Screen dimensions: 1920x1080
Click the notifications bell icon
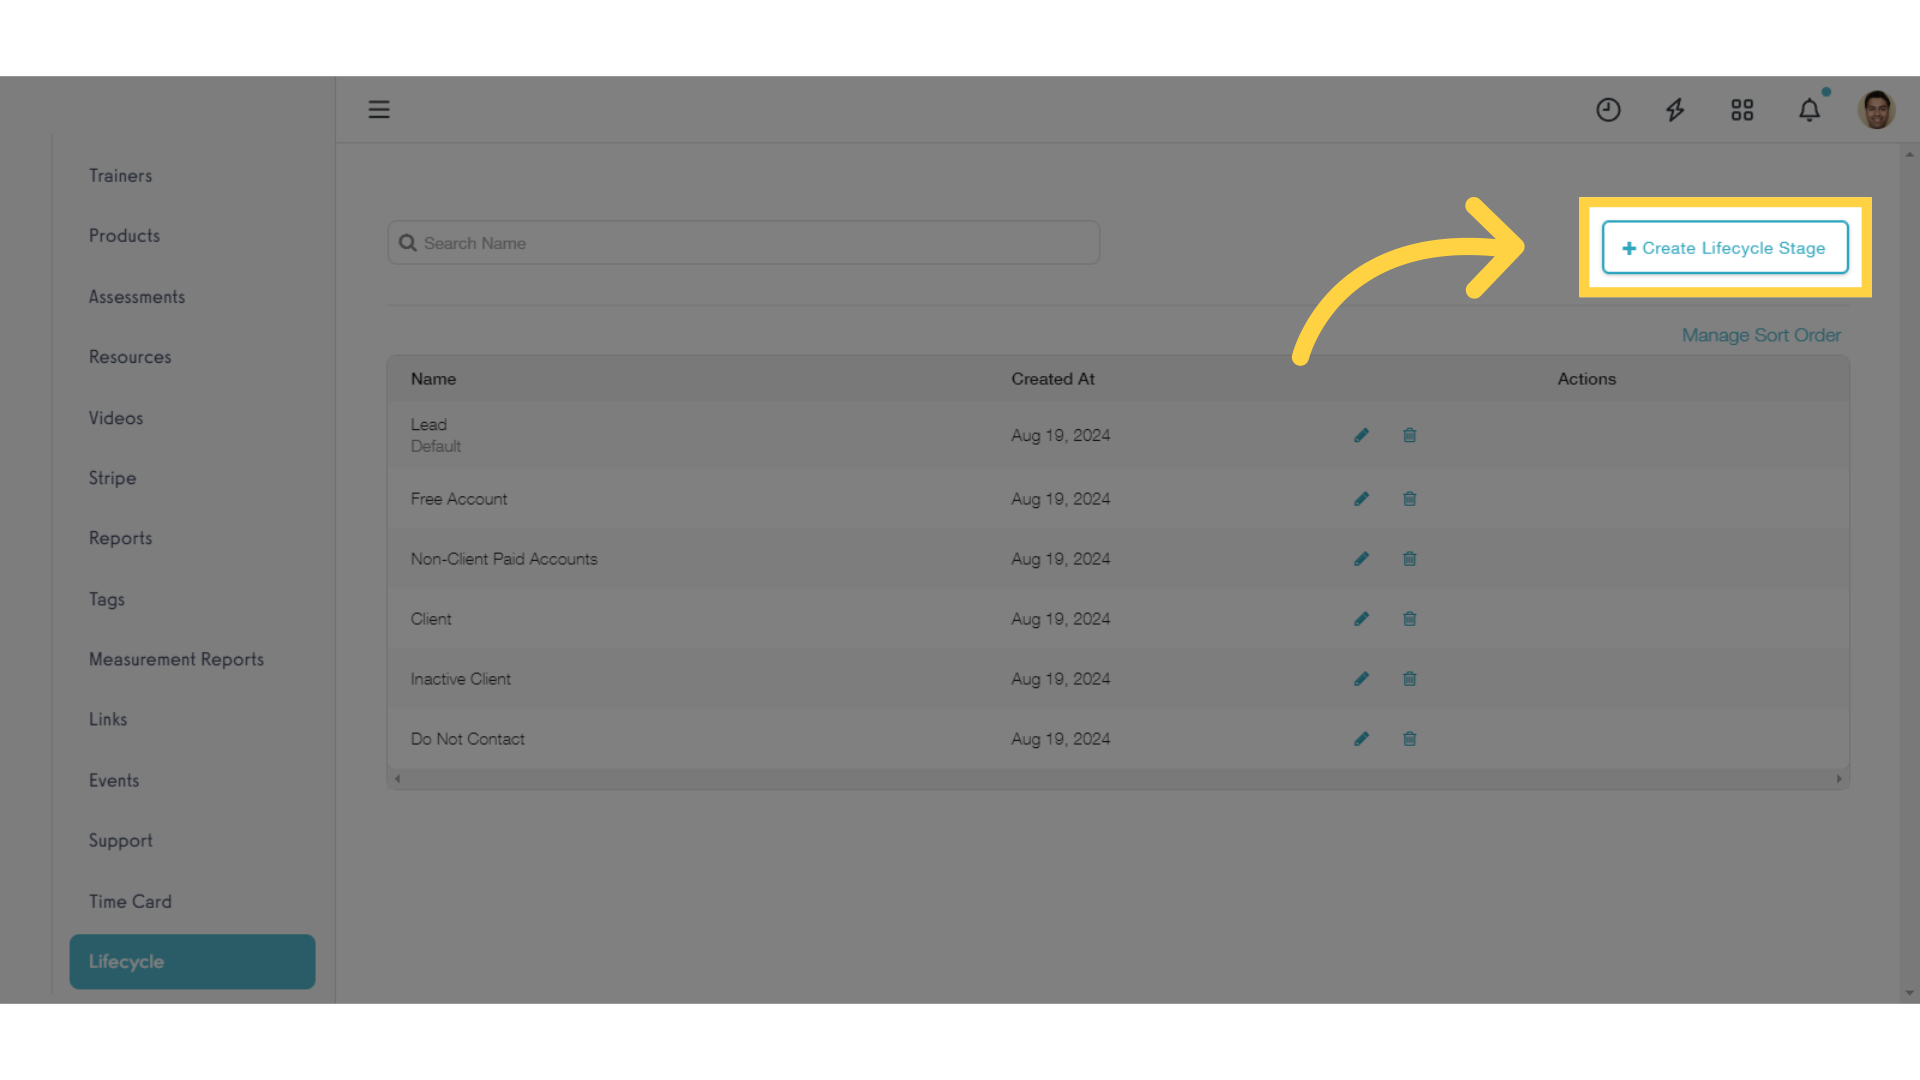(1809, 108)
